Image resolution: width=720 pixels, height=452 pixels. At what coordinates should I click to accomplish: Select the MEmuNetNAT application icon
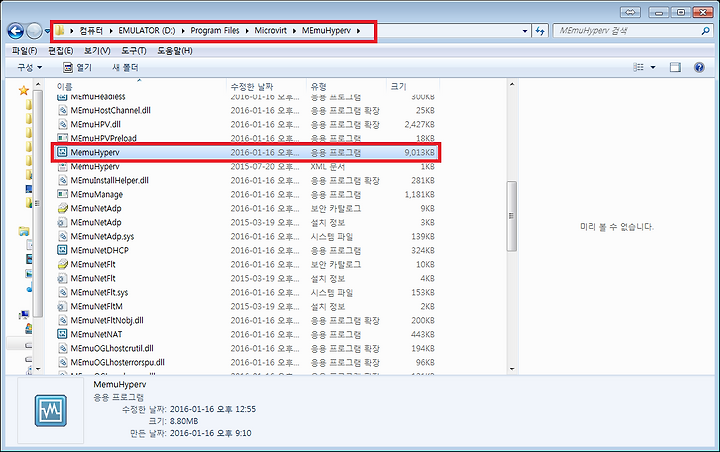tap(62, 334)
